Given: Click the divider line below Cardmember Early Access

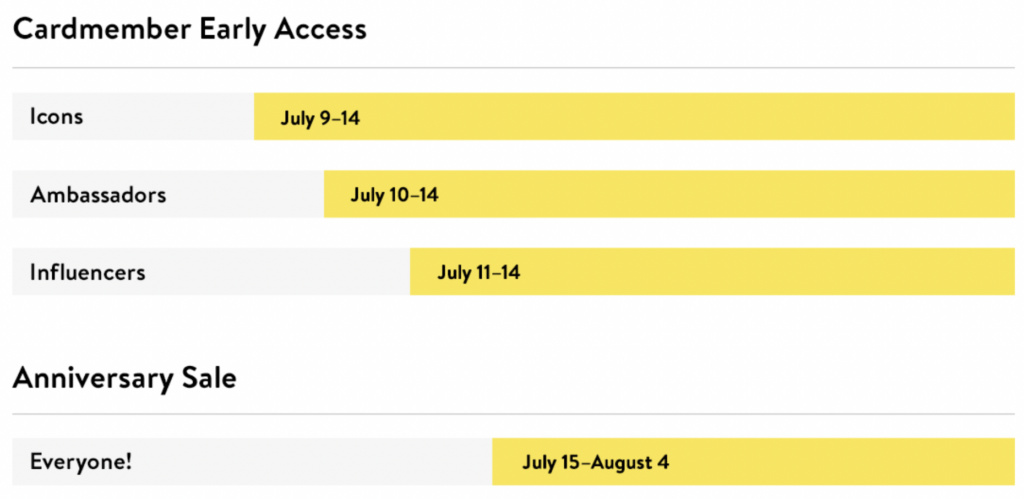Looking at the screenshot, I should click(x=513, y=67).
